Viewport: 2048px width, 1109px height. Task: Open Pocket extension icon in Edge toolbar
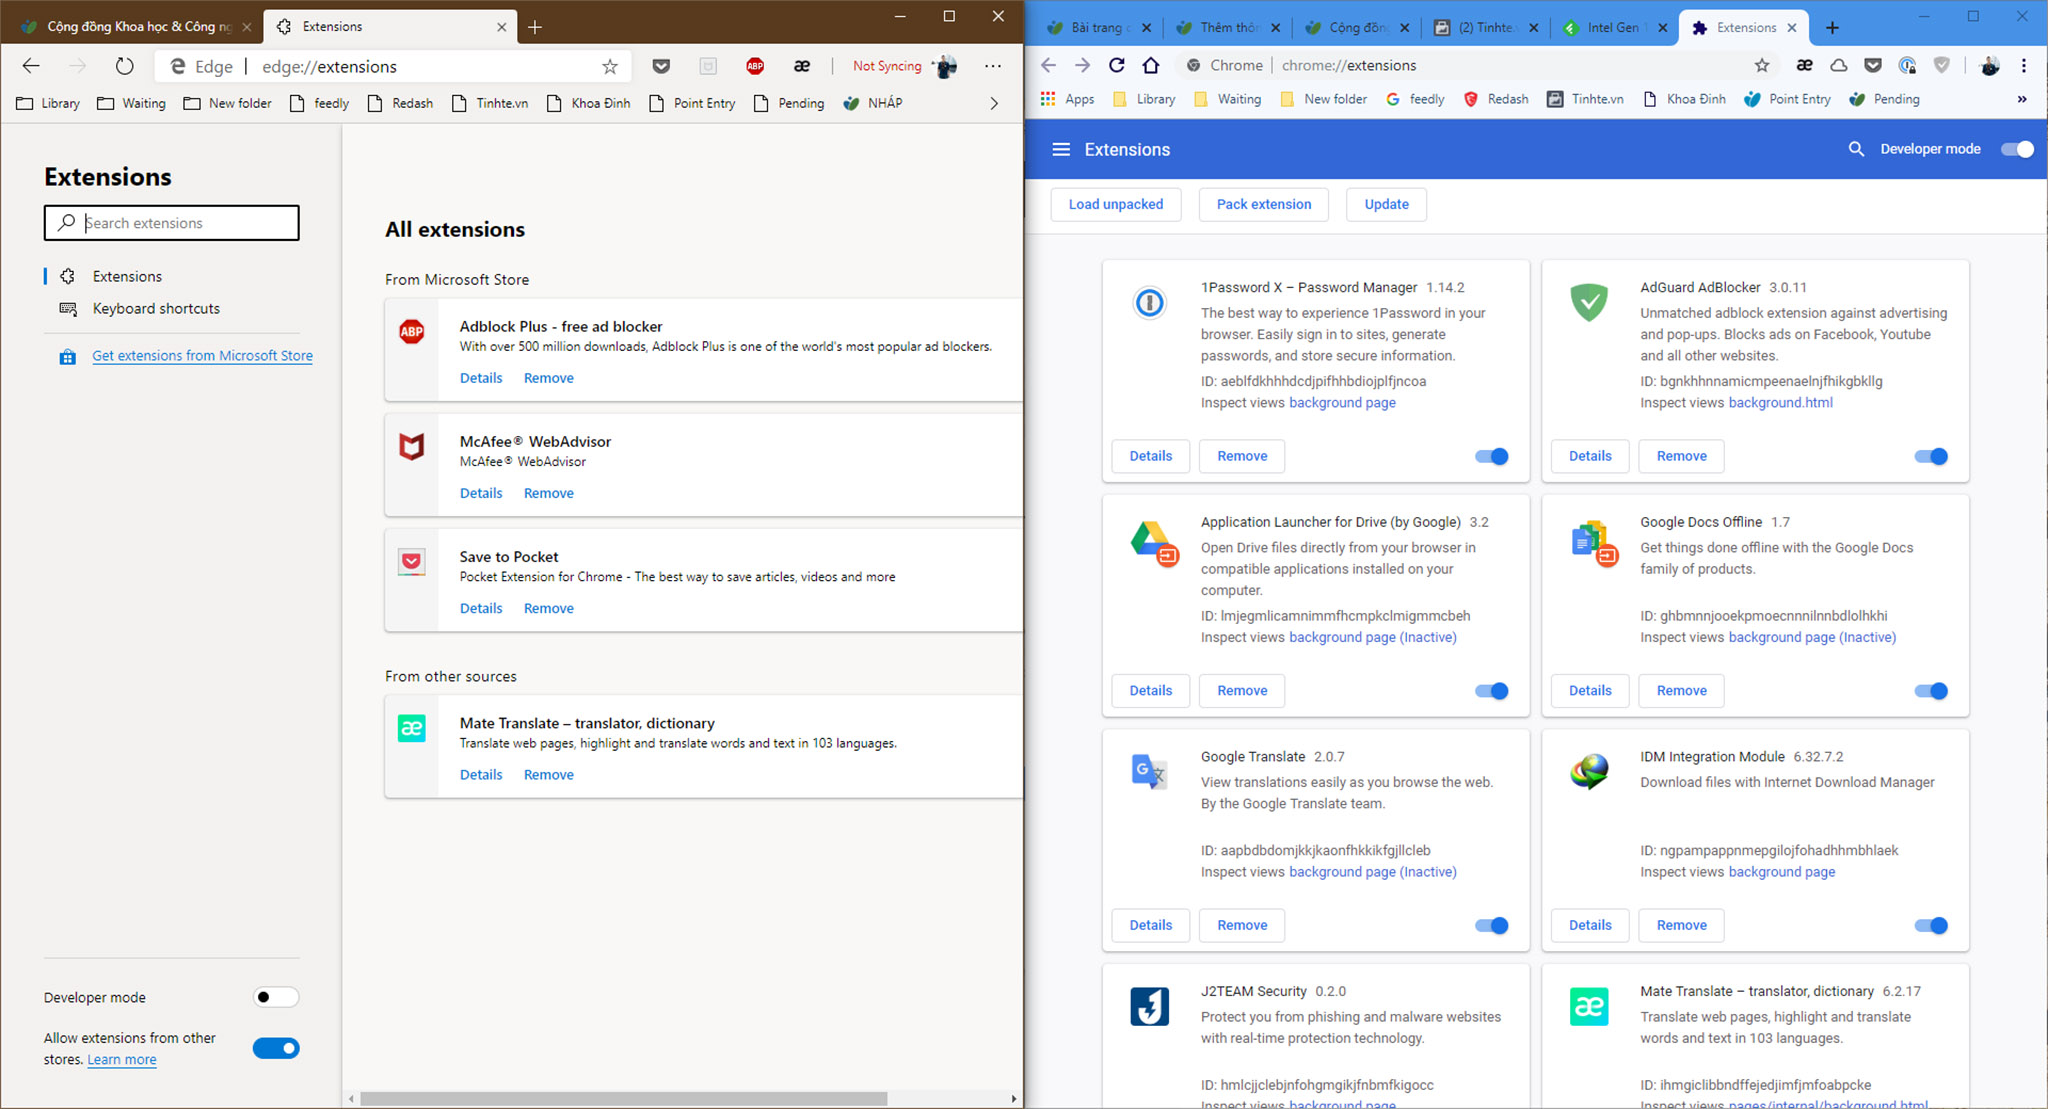661,66
